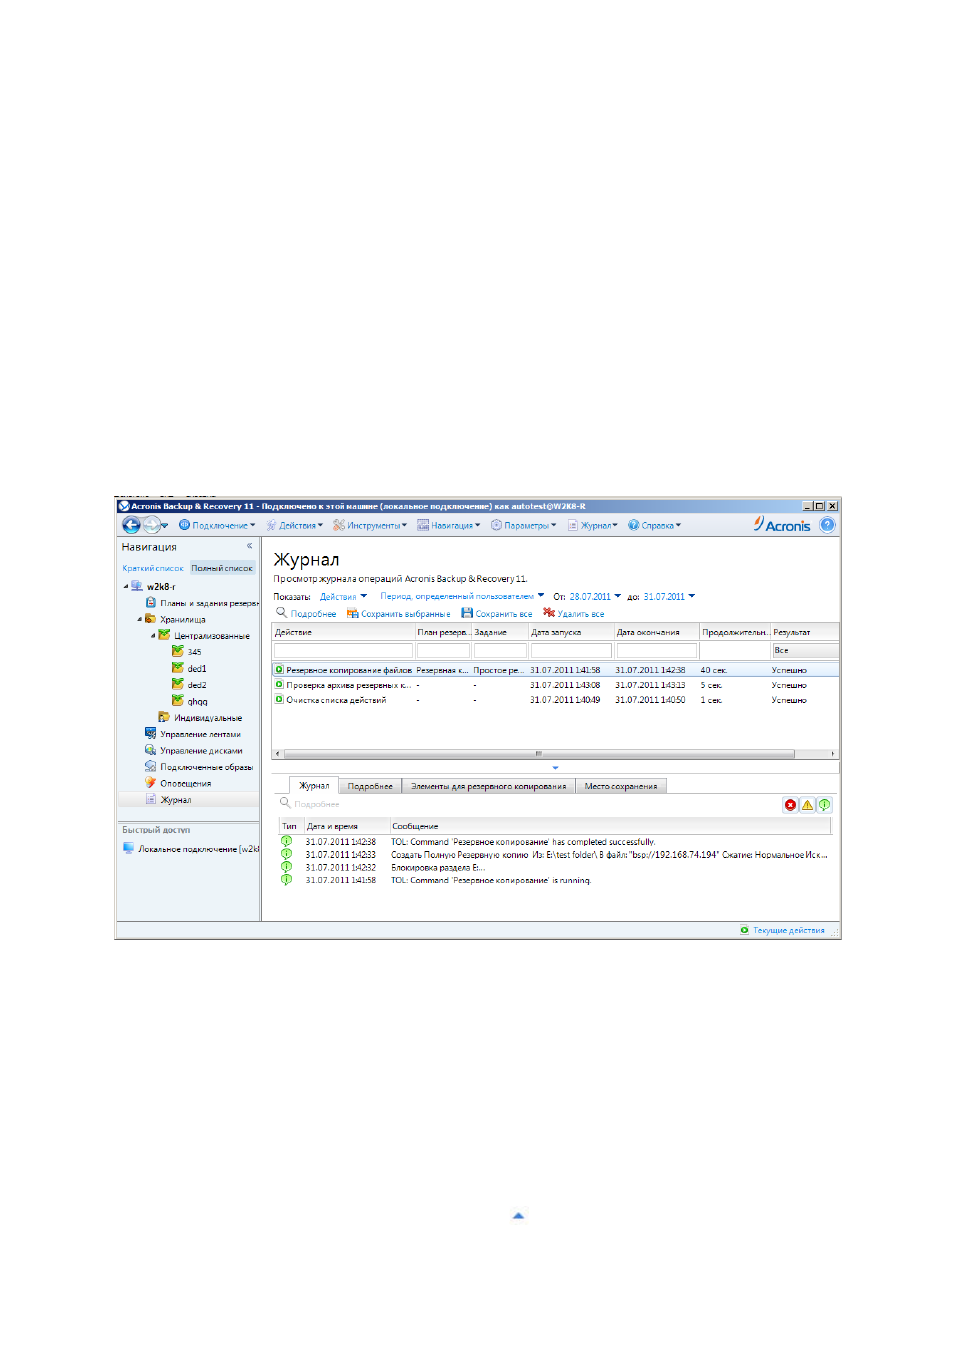
Task: Collapse the Хранилища tree node
Action: tap(140, 619)
